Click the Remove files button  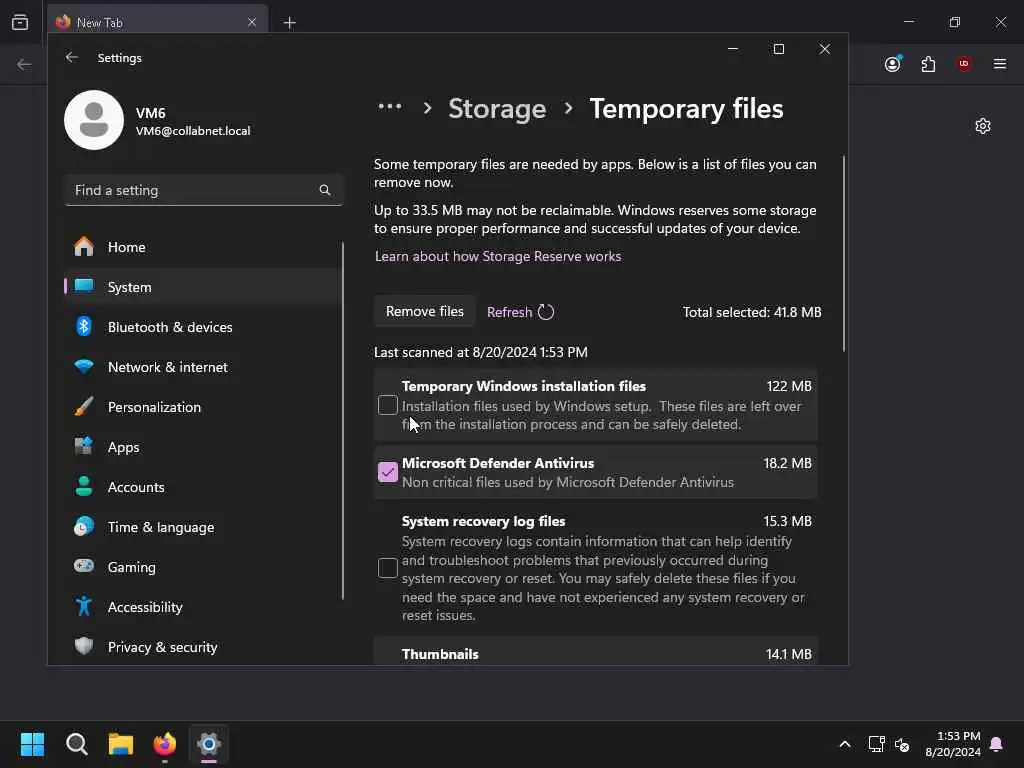coord(424,312)
